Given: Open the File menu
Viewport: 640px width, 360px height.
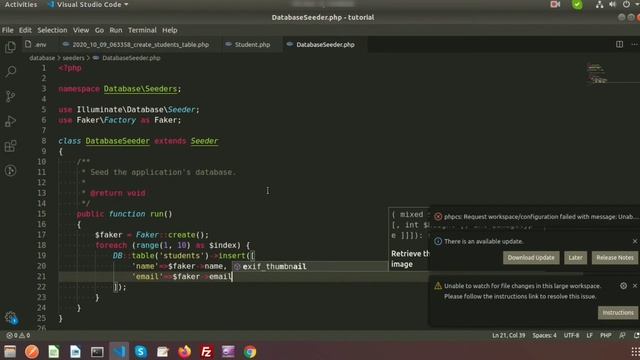Looking at the screenshot, I should point(7,30).
